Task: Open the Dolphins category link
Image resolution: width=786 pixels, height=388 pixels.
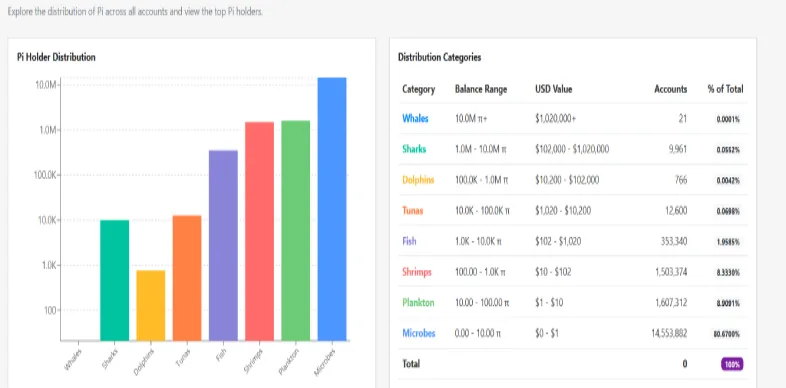Action: tap(418, 180)
